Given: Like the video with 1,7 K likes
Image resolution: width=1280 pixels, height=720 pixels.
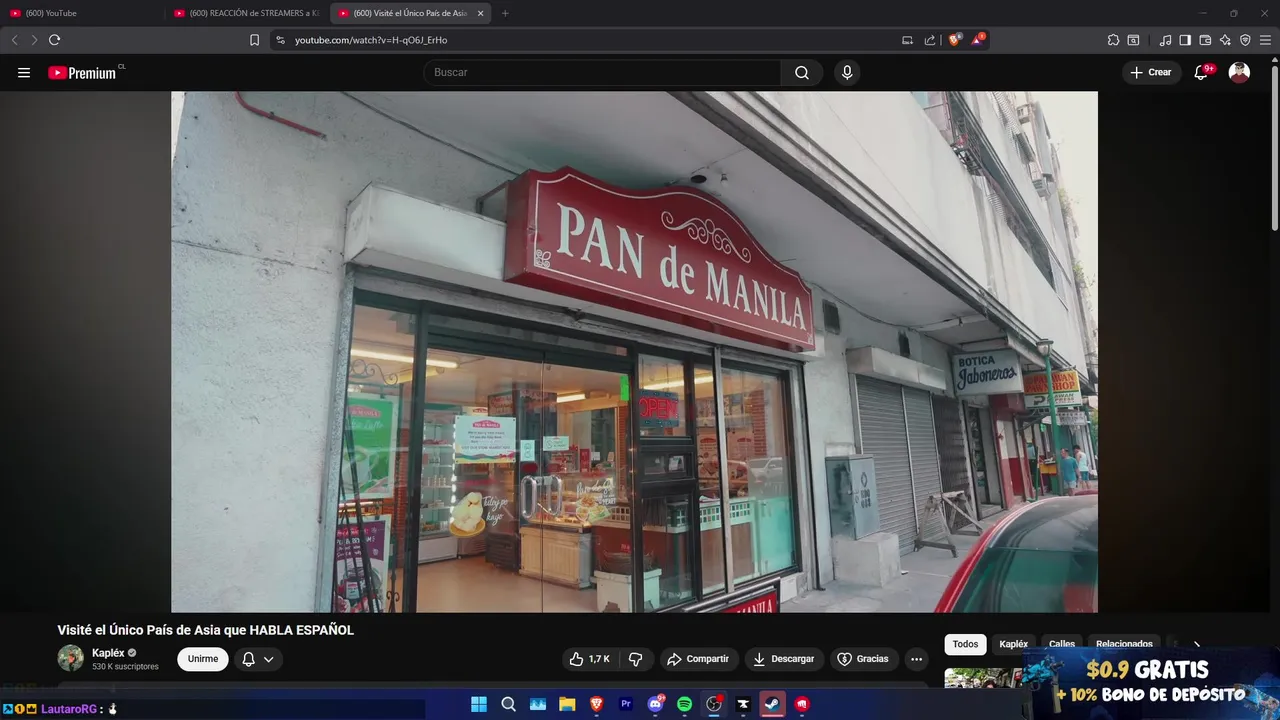Looking at the screenshot, I should pos(589,659).
